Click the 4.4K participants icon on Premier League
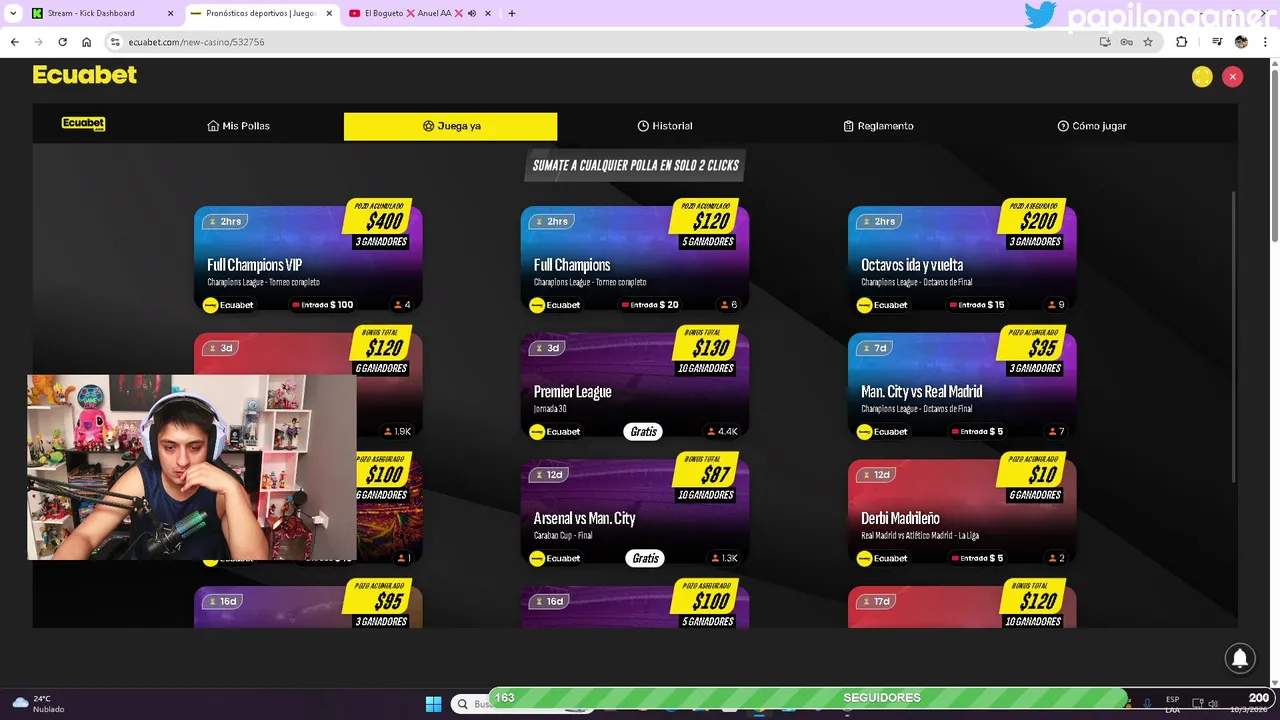Image resolution: width=1280 pixels, height=720 pixels. [x=722, y=432]
